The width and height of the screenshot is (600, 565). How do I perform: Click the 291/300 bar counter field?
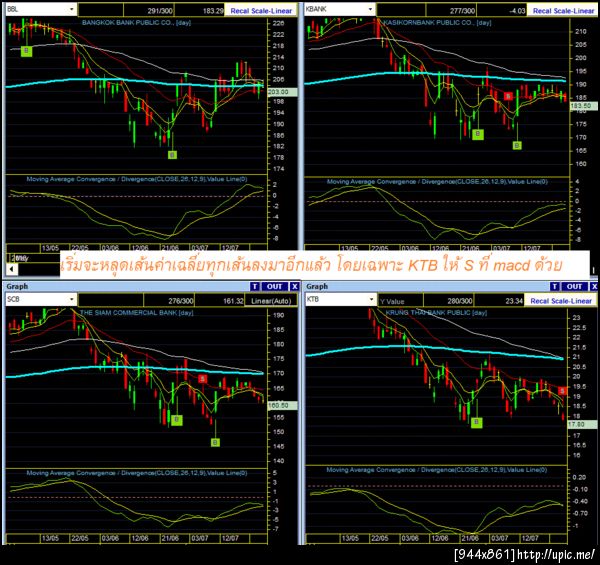[x=149, y=11]
